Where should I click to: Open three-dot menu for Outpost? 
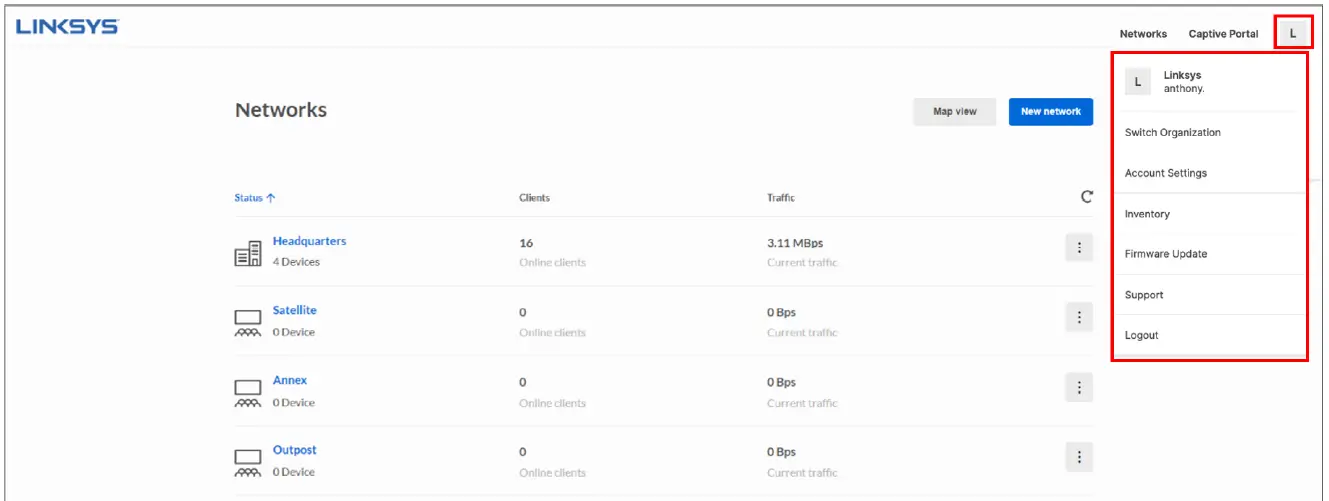(1079, 457)
